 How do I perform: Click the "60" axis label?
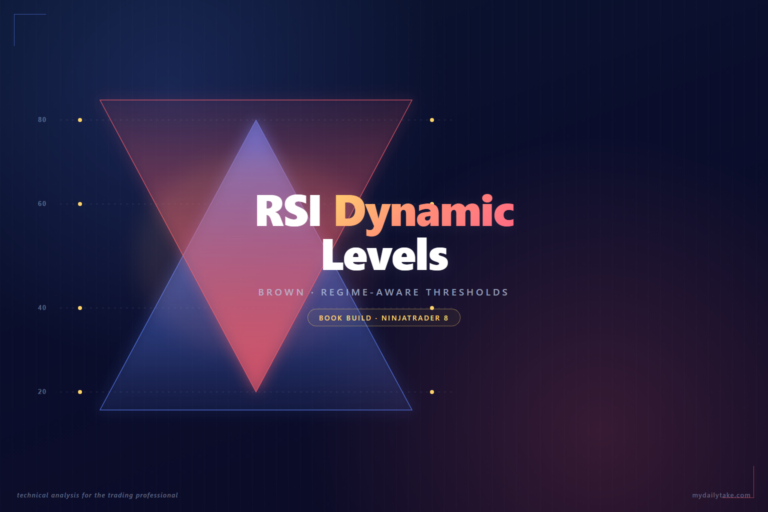(42, 204)
